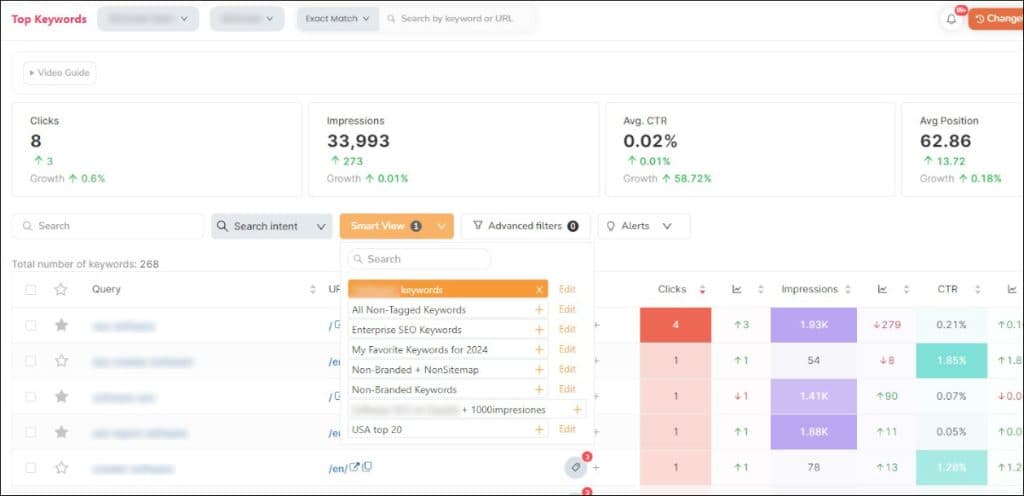Open the second blurred dropdown before Exact Match
This screenshot has height=496, width=1024.
pyautogui.click(x=247, y=19)
